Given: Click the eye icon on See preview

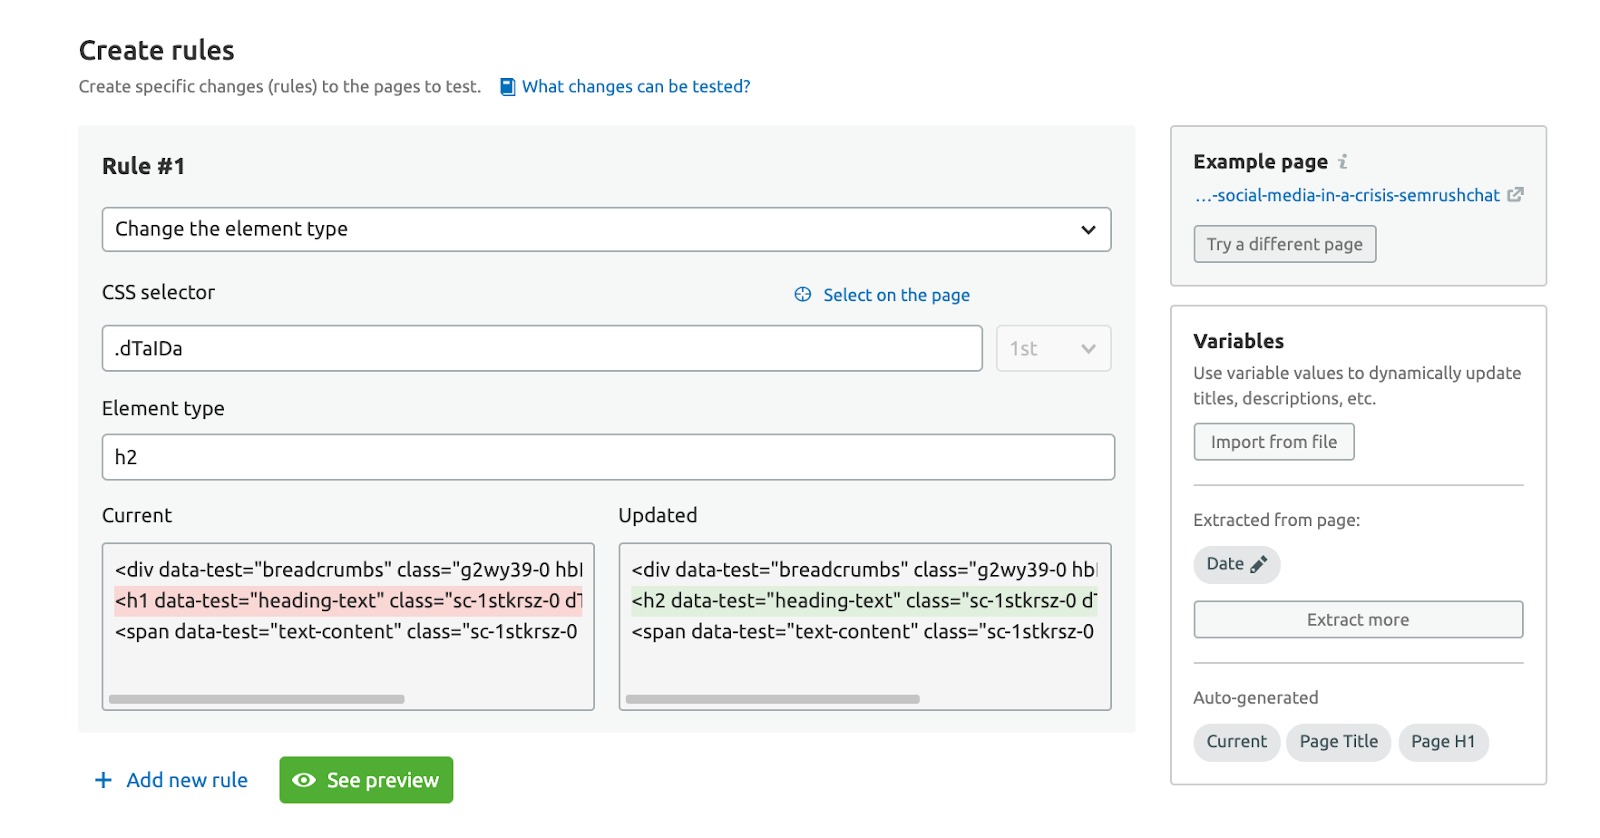Looking at the screenshot, I should [304, 780].
